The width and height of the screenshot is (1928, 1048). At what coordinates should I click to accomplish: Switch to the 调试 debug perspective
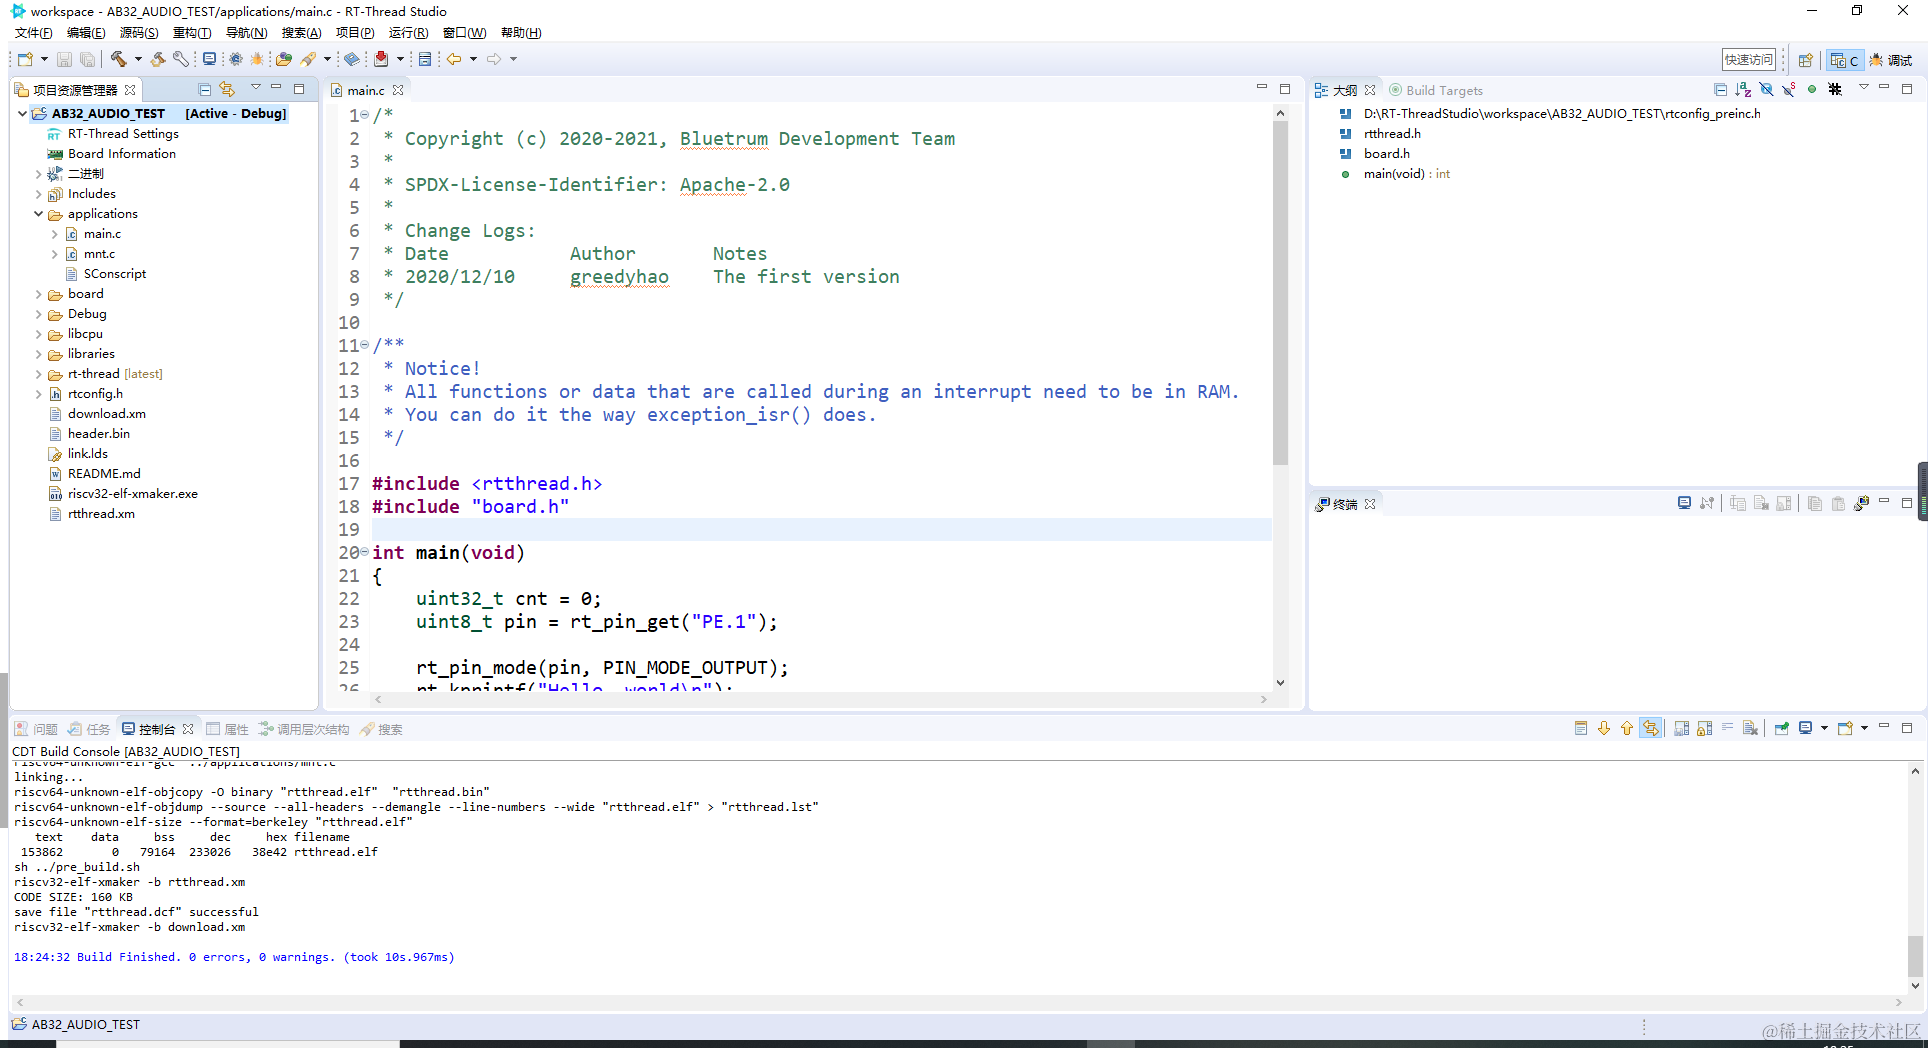[1891, 60]
